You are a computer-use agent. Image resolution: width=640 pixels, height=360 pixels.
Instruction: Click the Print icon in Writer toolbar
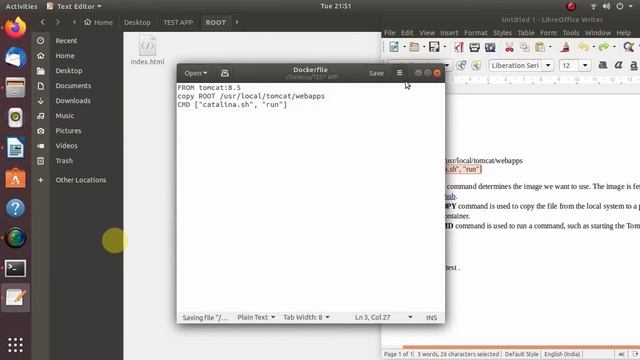tap(474, 47)
